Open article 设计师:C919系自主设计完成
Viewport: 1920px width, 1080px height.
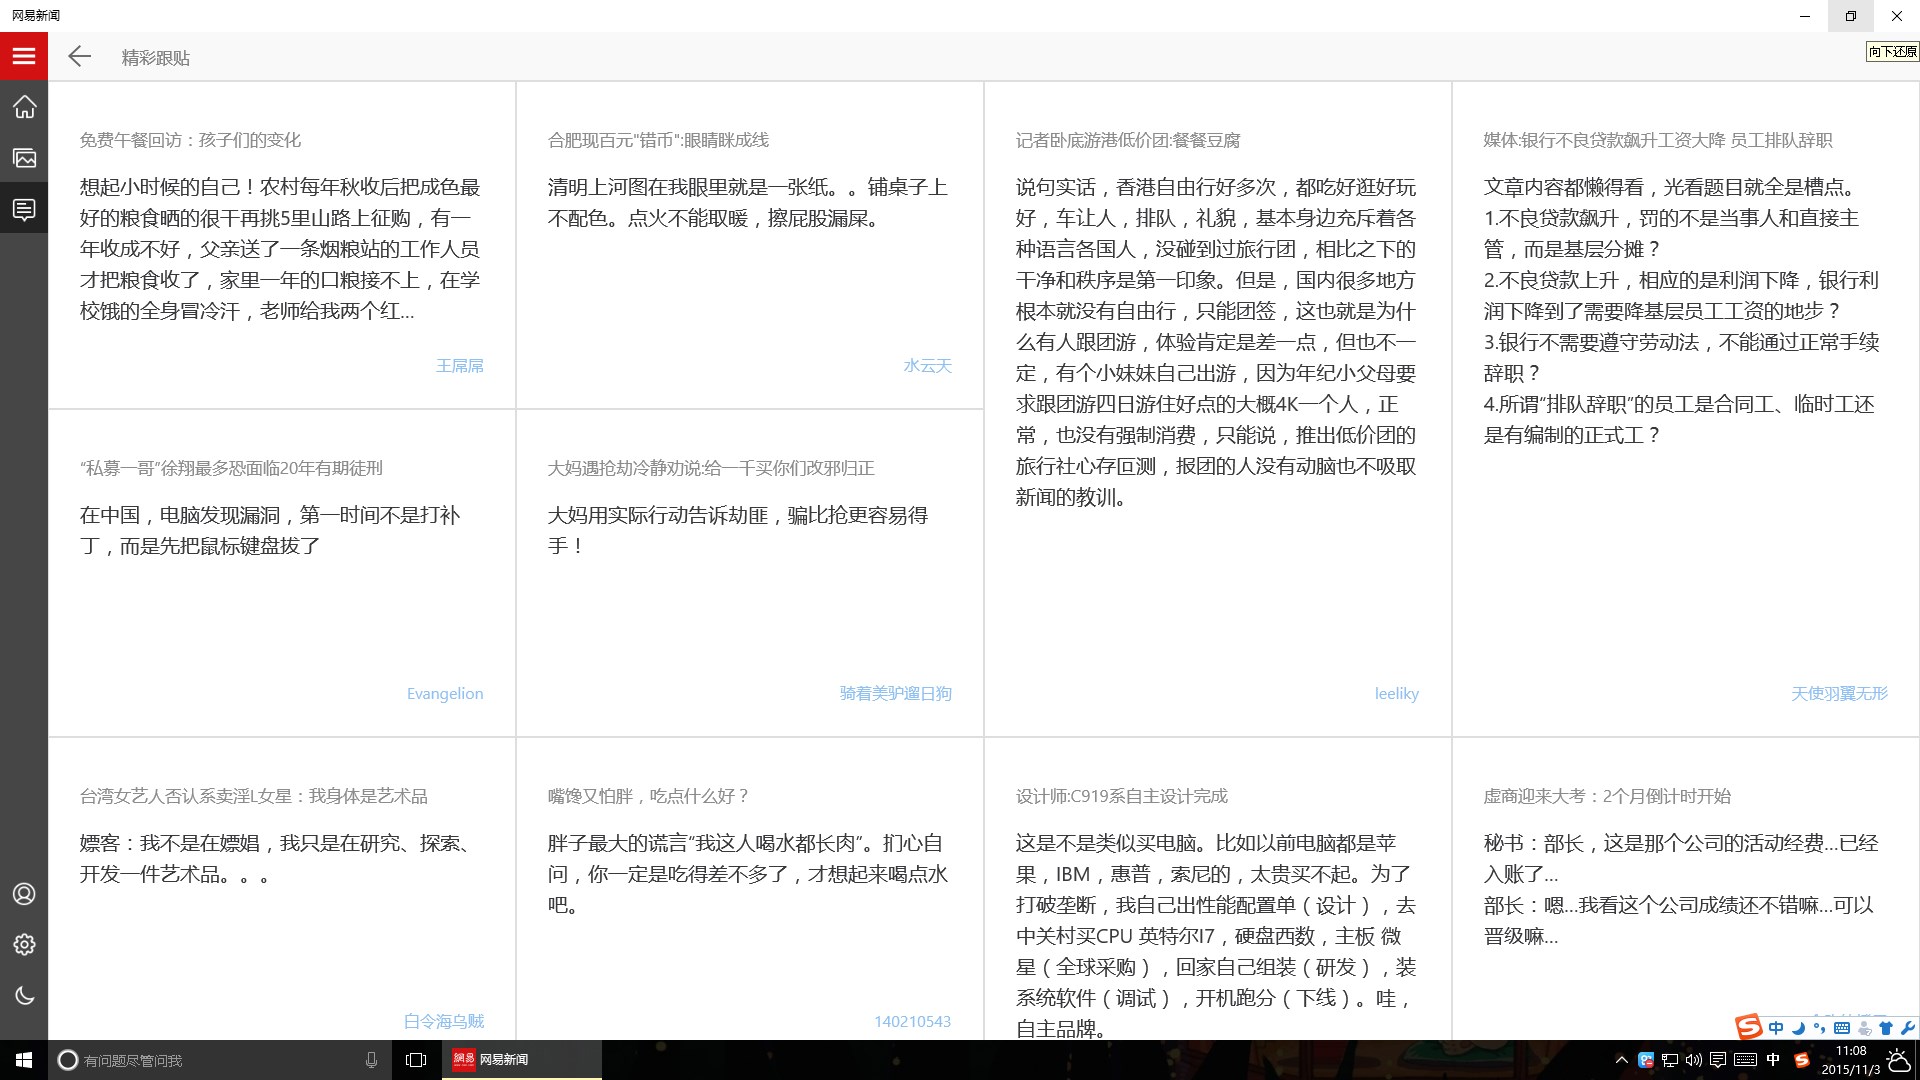[1121, 796]
